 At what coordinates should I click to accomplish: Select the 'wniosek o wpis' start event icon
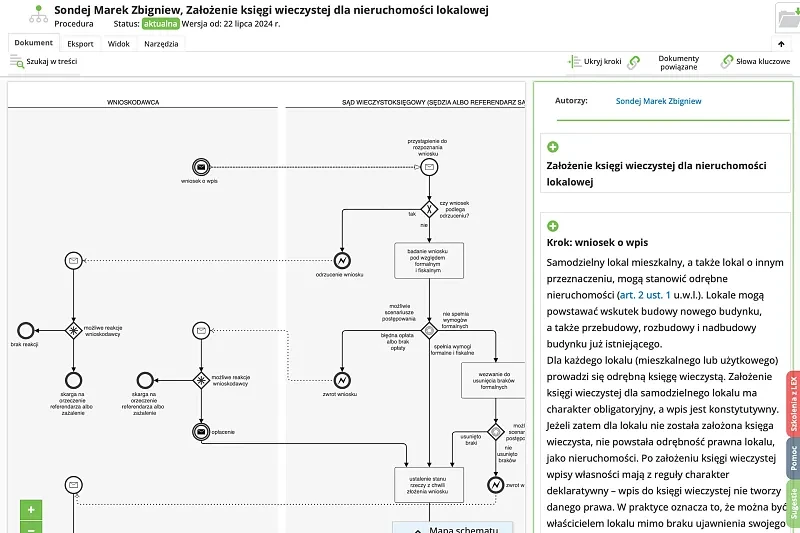tap(201, 167)
